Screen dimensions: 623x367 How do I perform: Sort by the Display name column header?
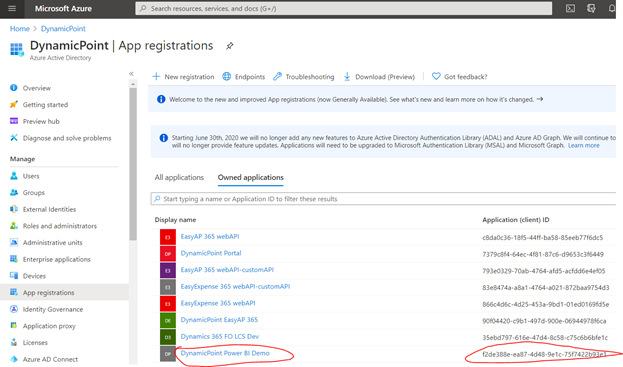(x=175, y=220)
